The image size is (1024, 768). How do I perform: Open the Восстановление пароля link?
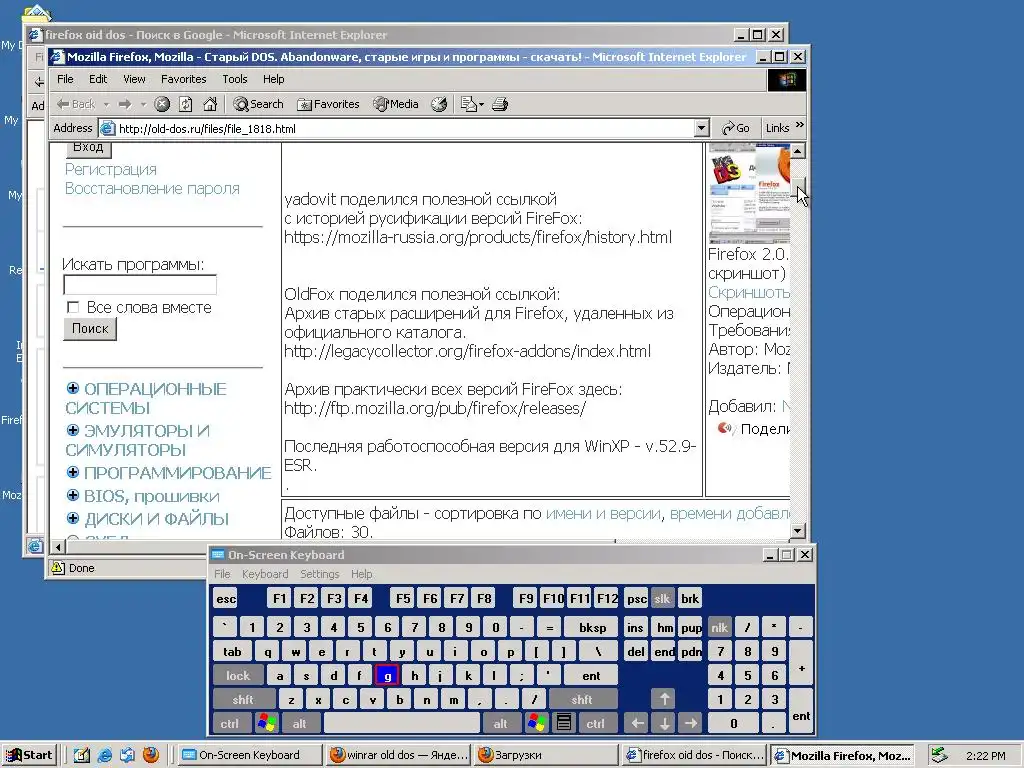152,189
